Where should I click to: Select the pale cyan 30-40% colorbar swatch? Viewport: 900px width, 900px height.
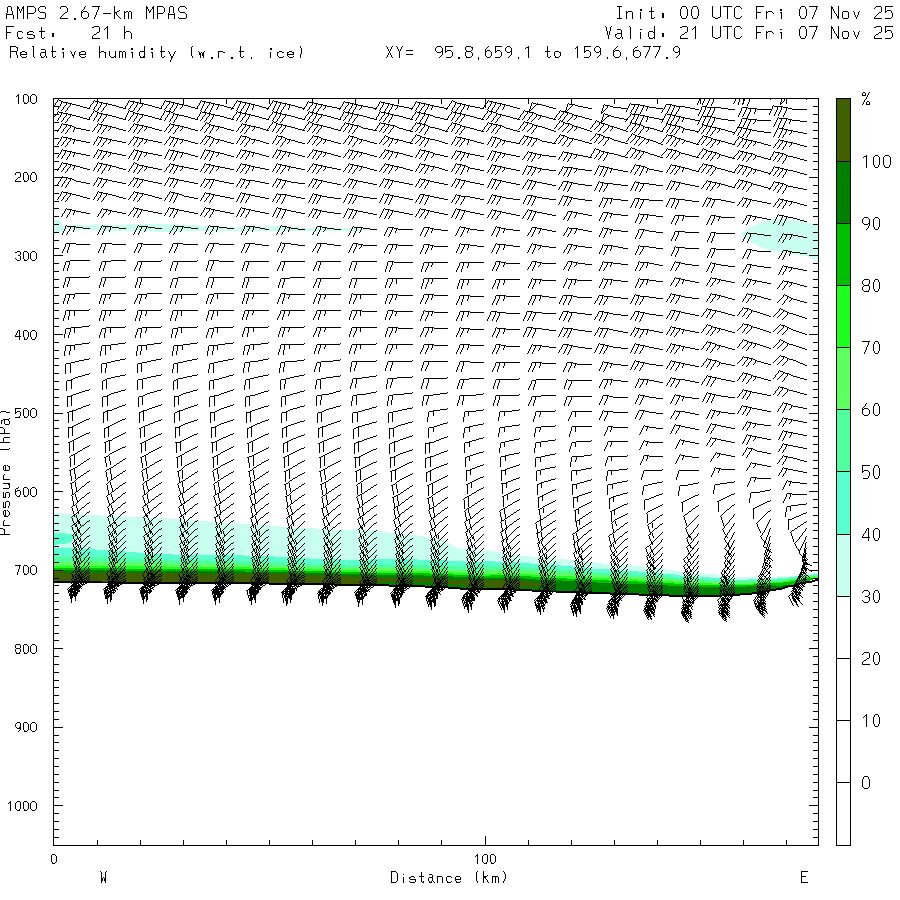click(843, 565)
